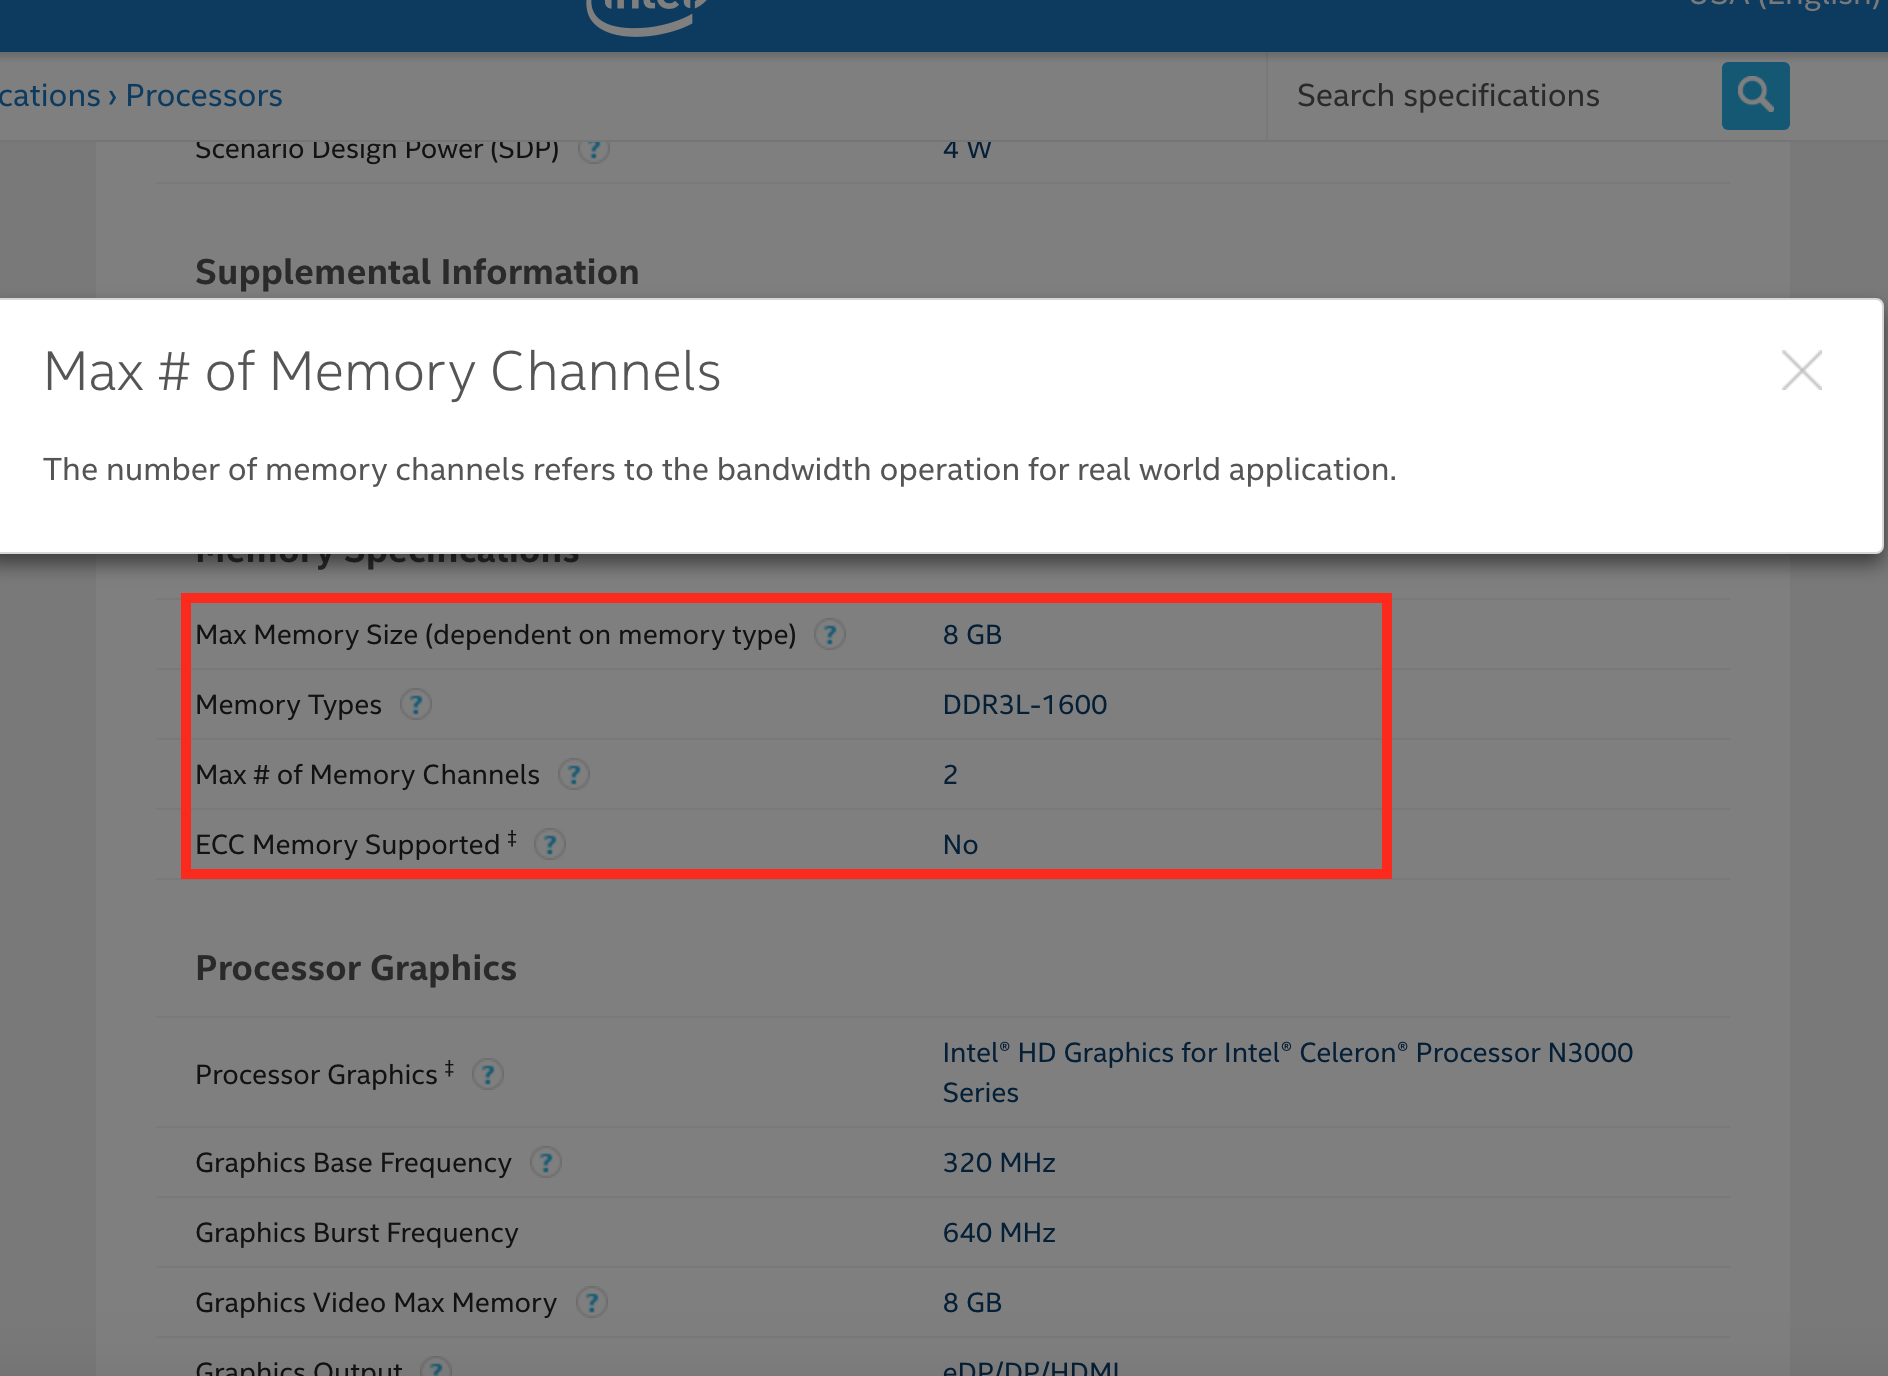Open help icon next to Processor Graphics
The height and width of the screenshot is (1376, 1888).
pos(487,1075)
